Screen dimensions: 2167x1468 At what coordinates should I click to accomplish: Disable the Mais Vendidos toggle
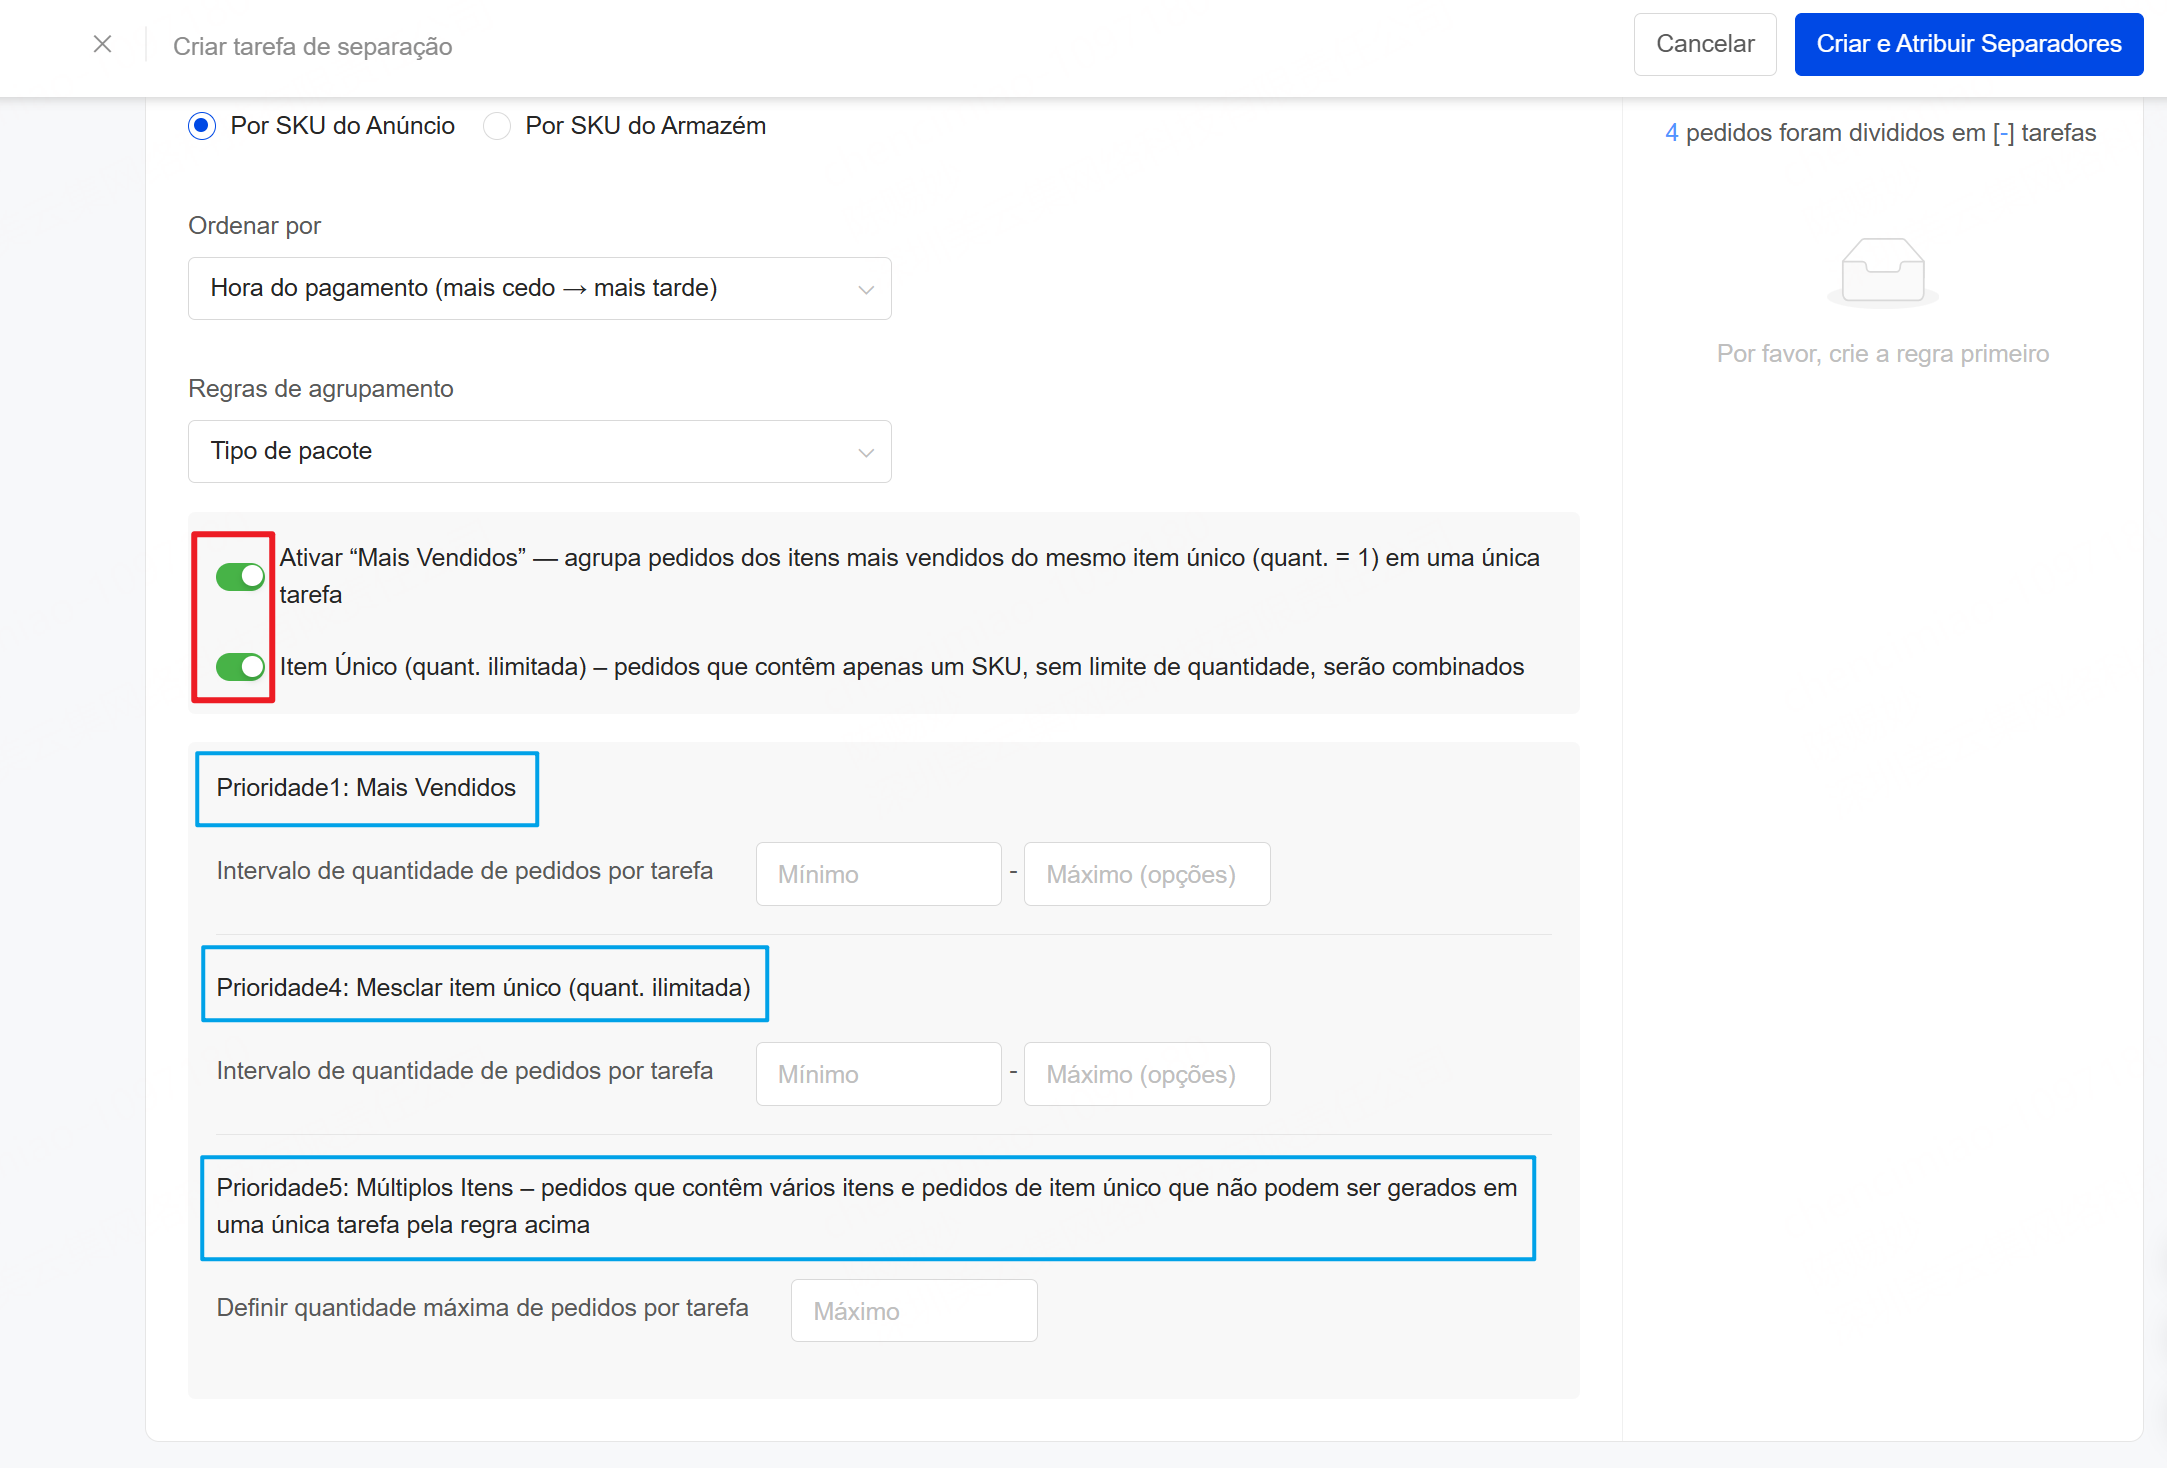(x=240, y=576)
